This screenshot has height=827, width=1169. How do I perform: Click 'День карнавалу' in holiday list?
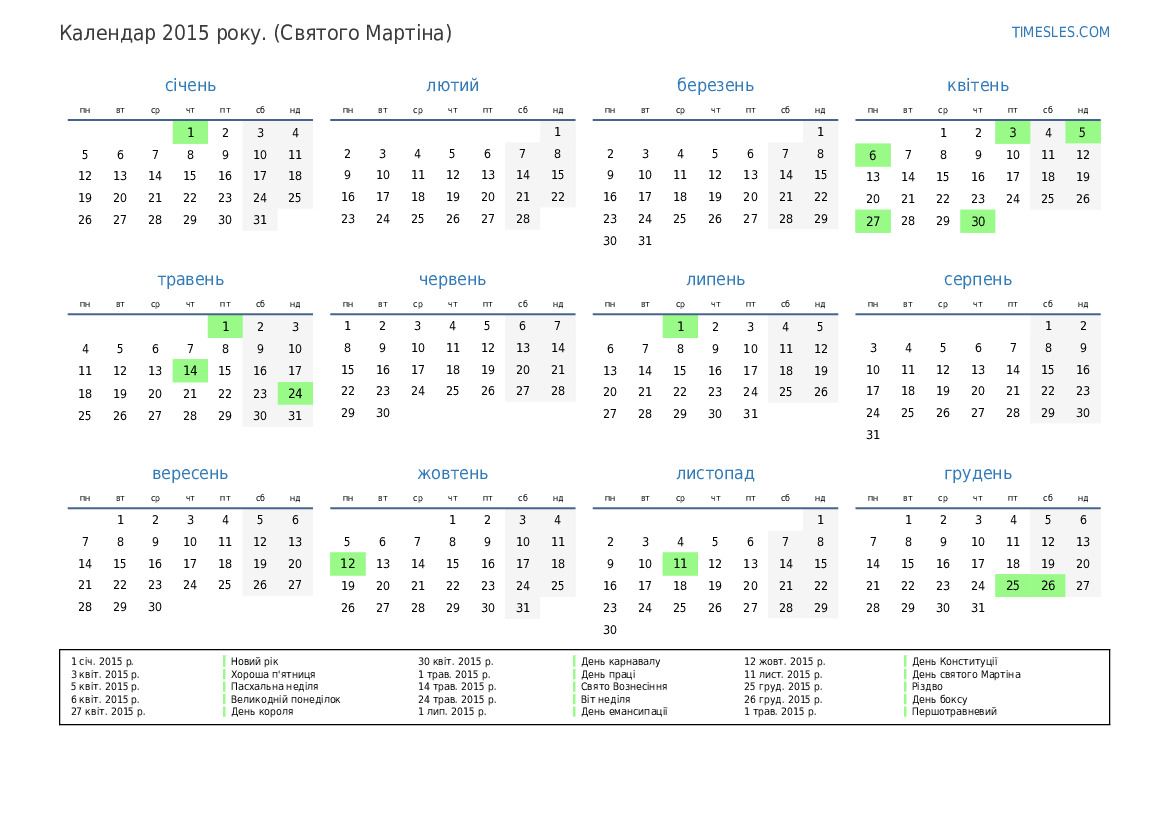tap(620, 662)
